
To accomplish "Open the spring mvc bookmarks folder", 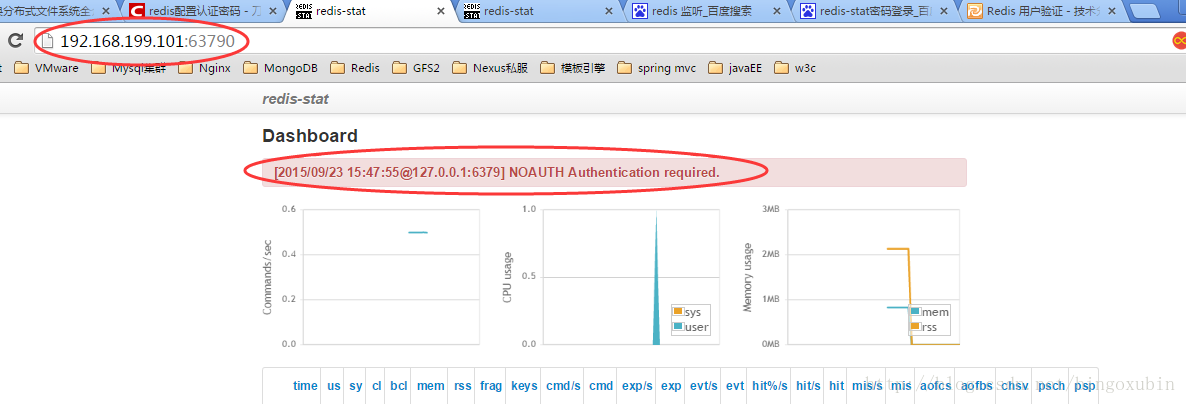I will pos(656,68).
